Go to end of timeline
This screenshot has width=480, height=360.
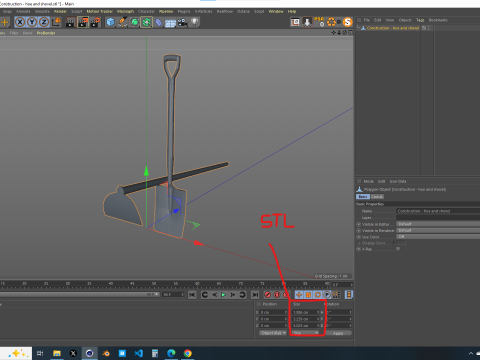[x=255, y=295]
